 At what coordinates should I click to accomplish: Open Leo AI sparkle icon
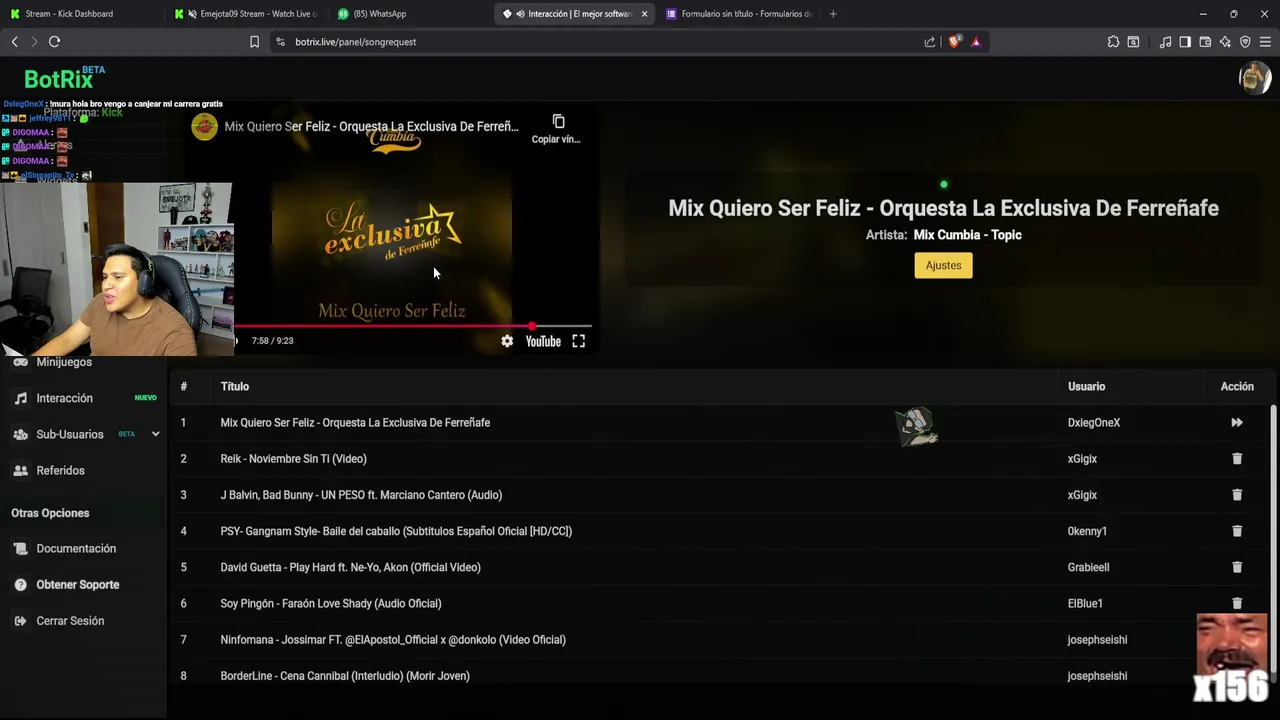(1225, 42)
